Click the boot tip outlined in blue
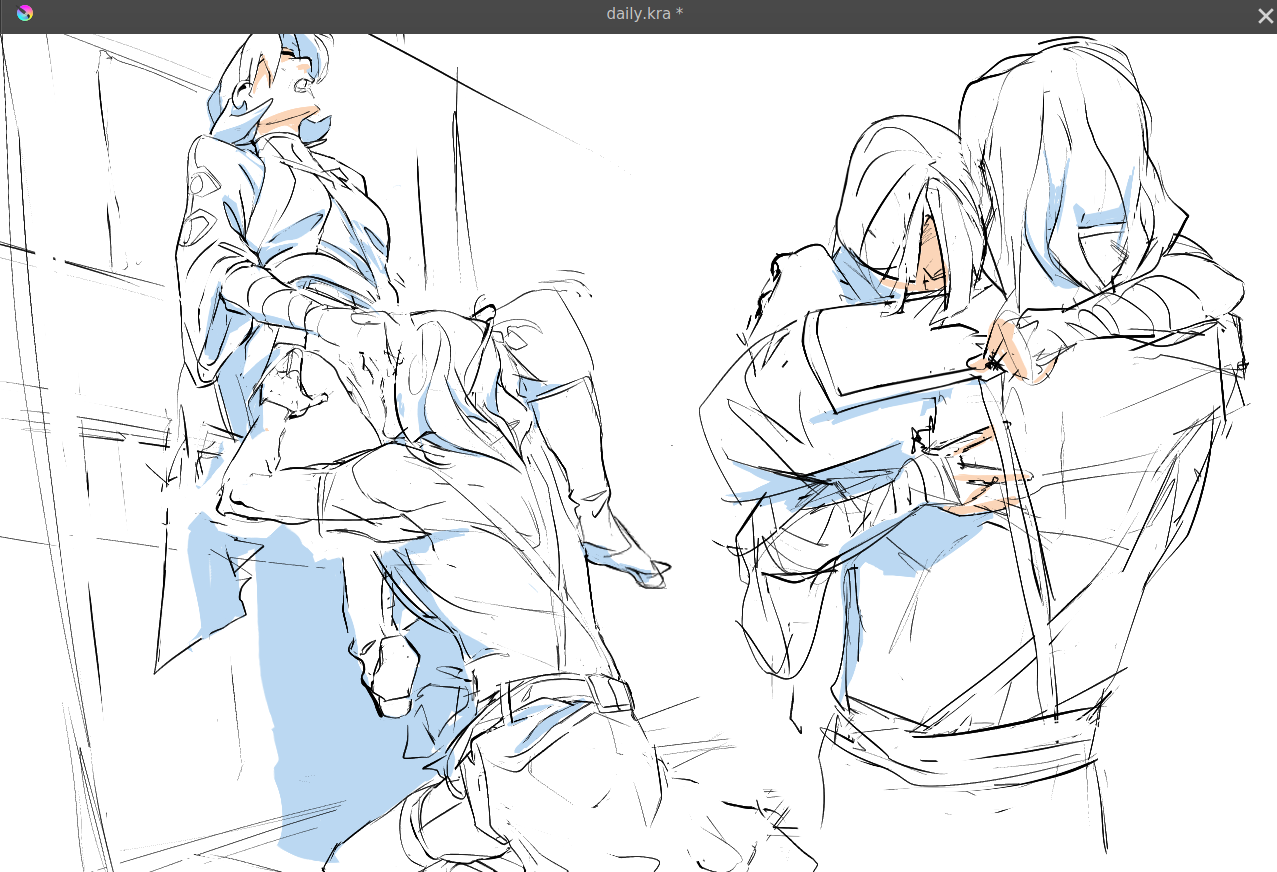 pos(638,572)
